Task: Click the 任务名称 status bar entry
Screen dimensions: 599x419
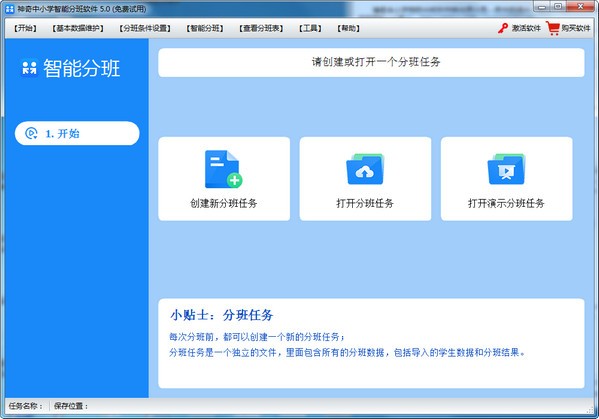Action: (26, 406)
